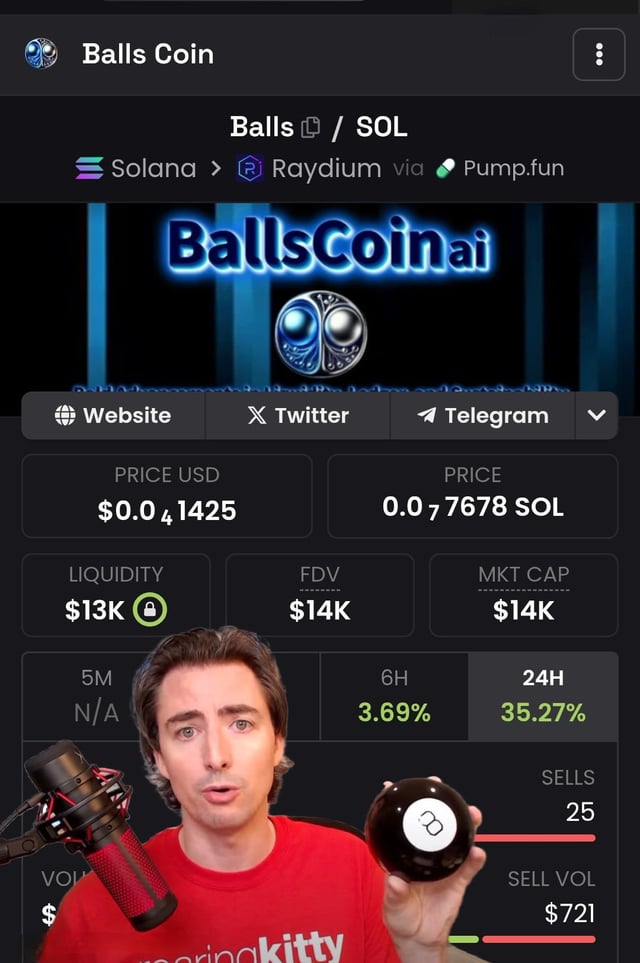The width and height of the screenshot is (640, 963).
Task: Click the Solana chain icon
Action: (90, 168)
